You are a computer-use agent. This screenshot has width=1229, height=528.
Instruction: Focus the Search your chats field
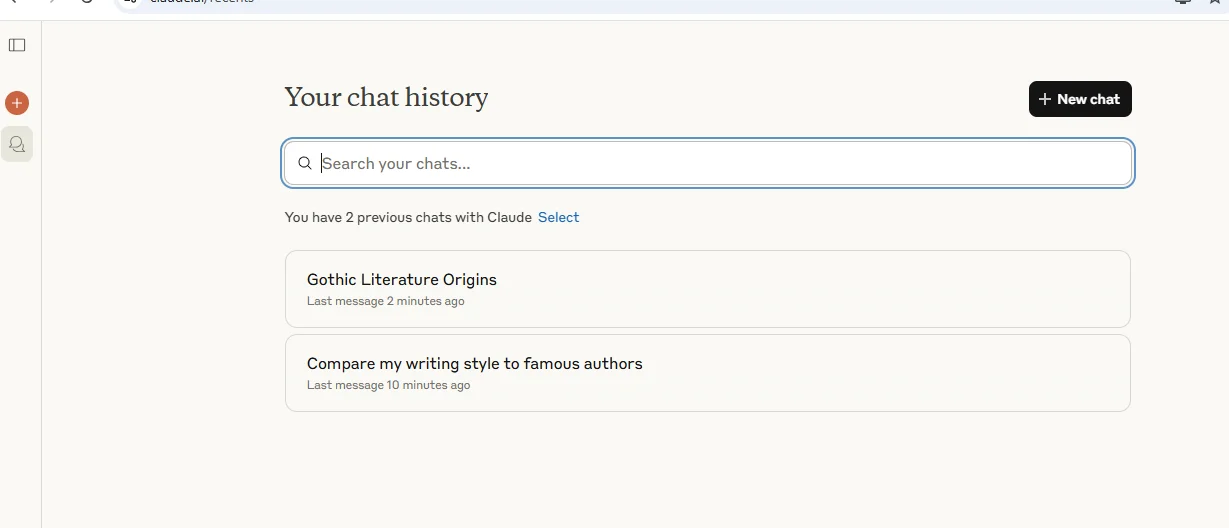click(708, 163)
